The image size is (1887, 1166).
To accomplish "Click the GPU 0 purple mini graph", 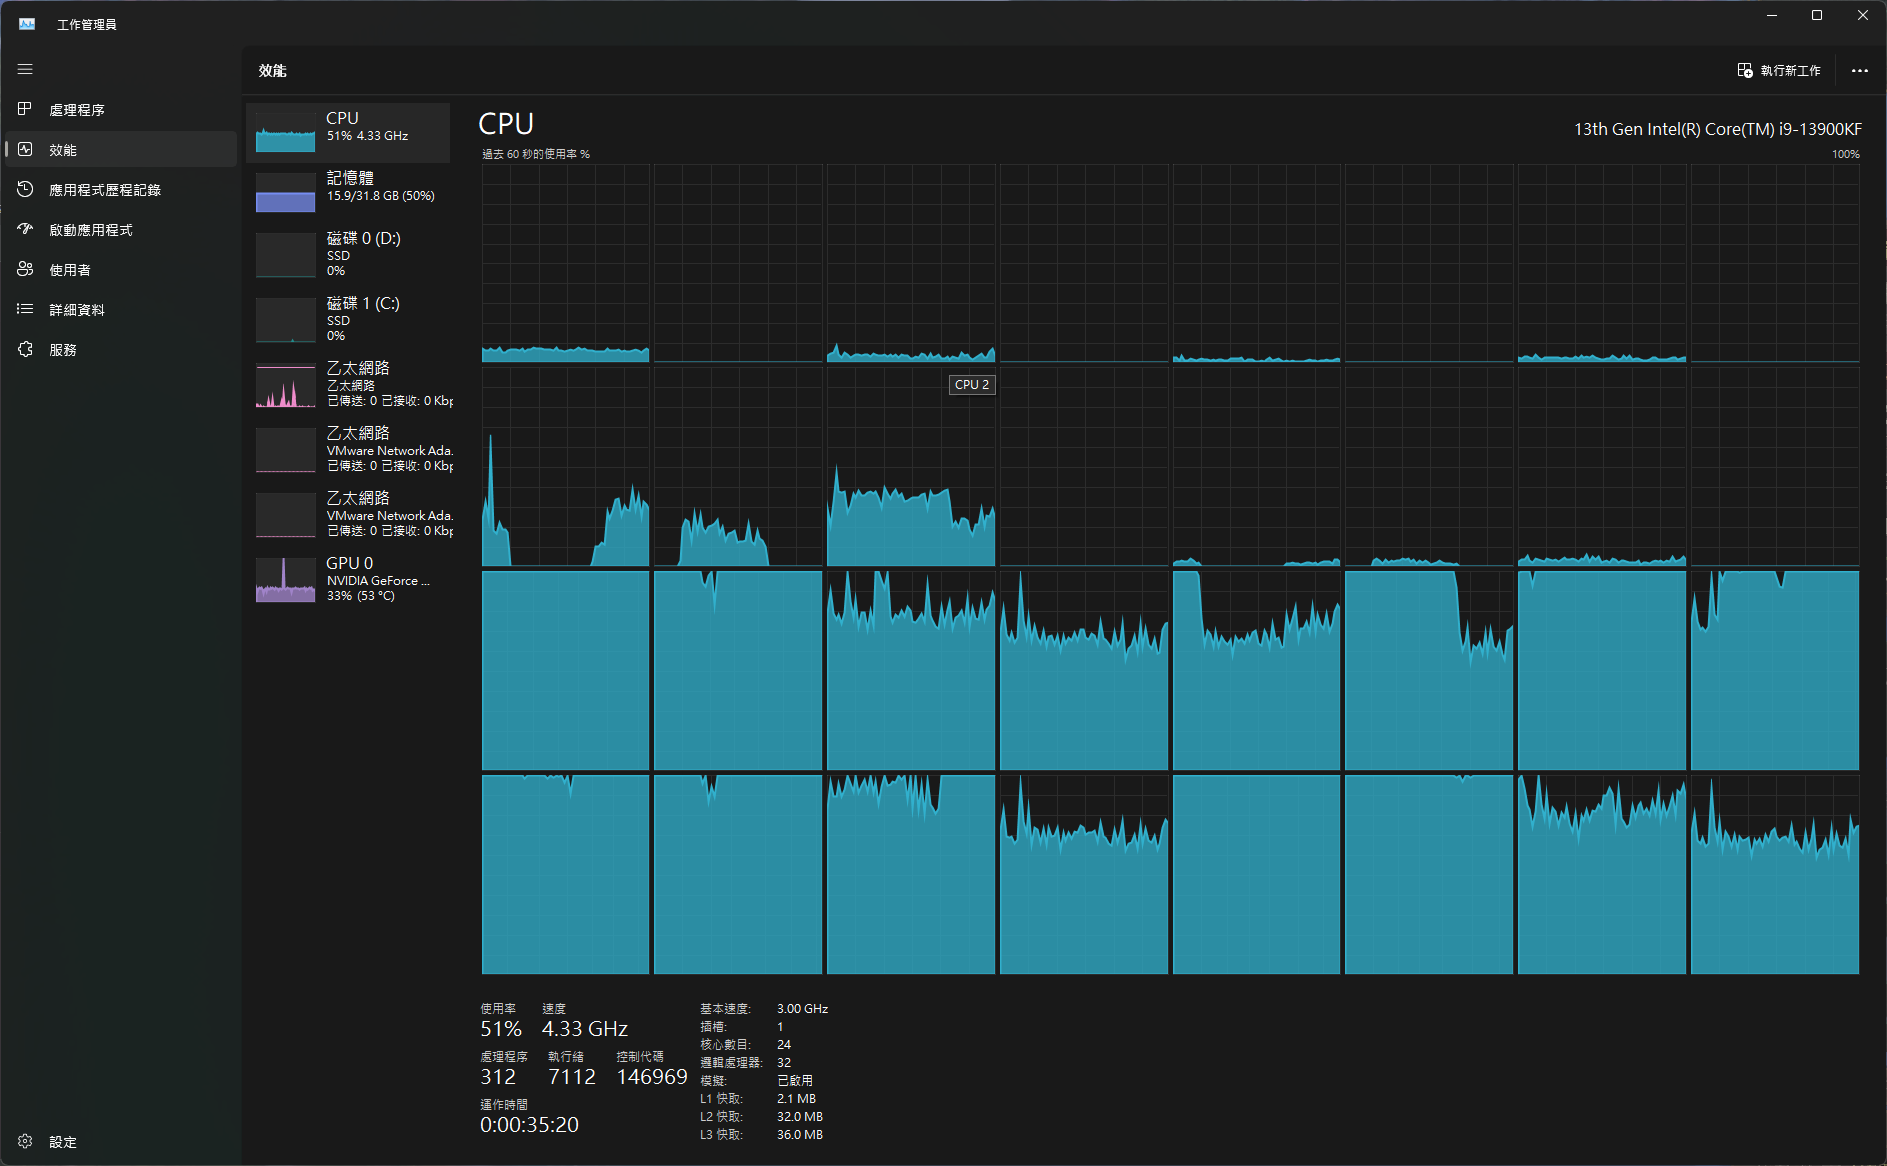I will (285, 580).
